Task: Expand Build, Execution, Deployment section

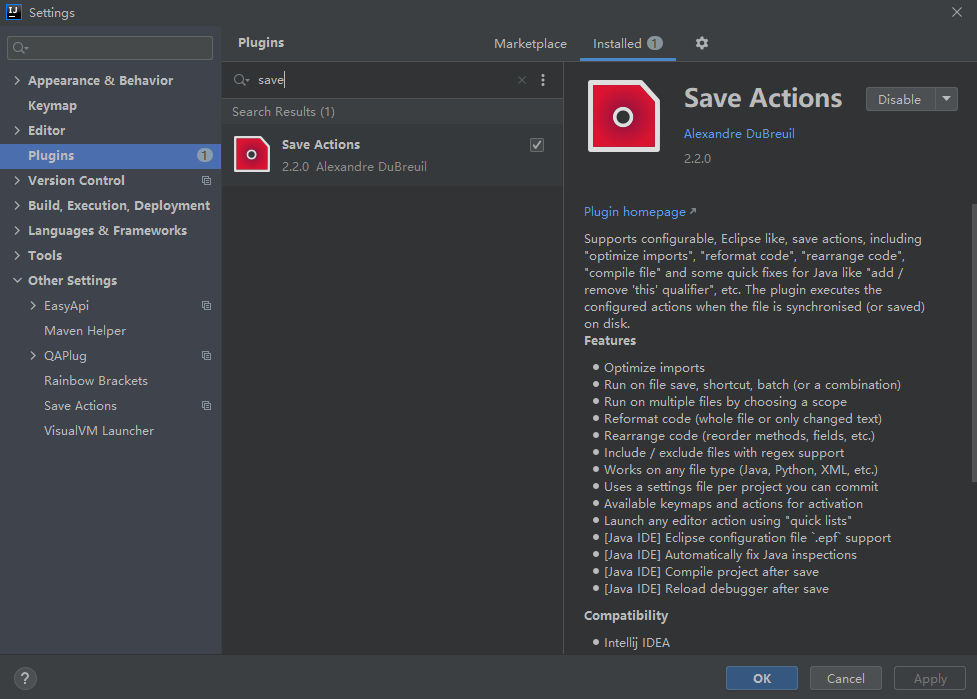Action: (x=17, y=206)
